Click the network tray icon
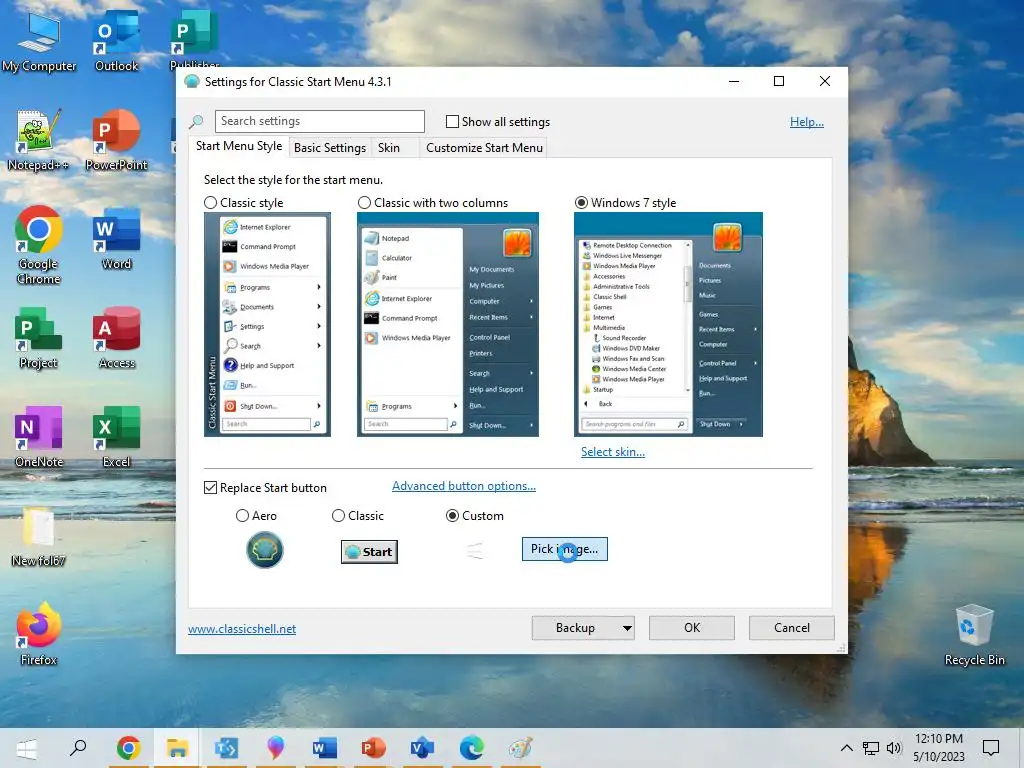1024x768 pixels. coord(871,748)
